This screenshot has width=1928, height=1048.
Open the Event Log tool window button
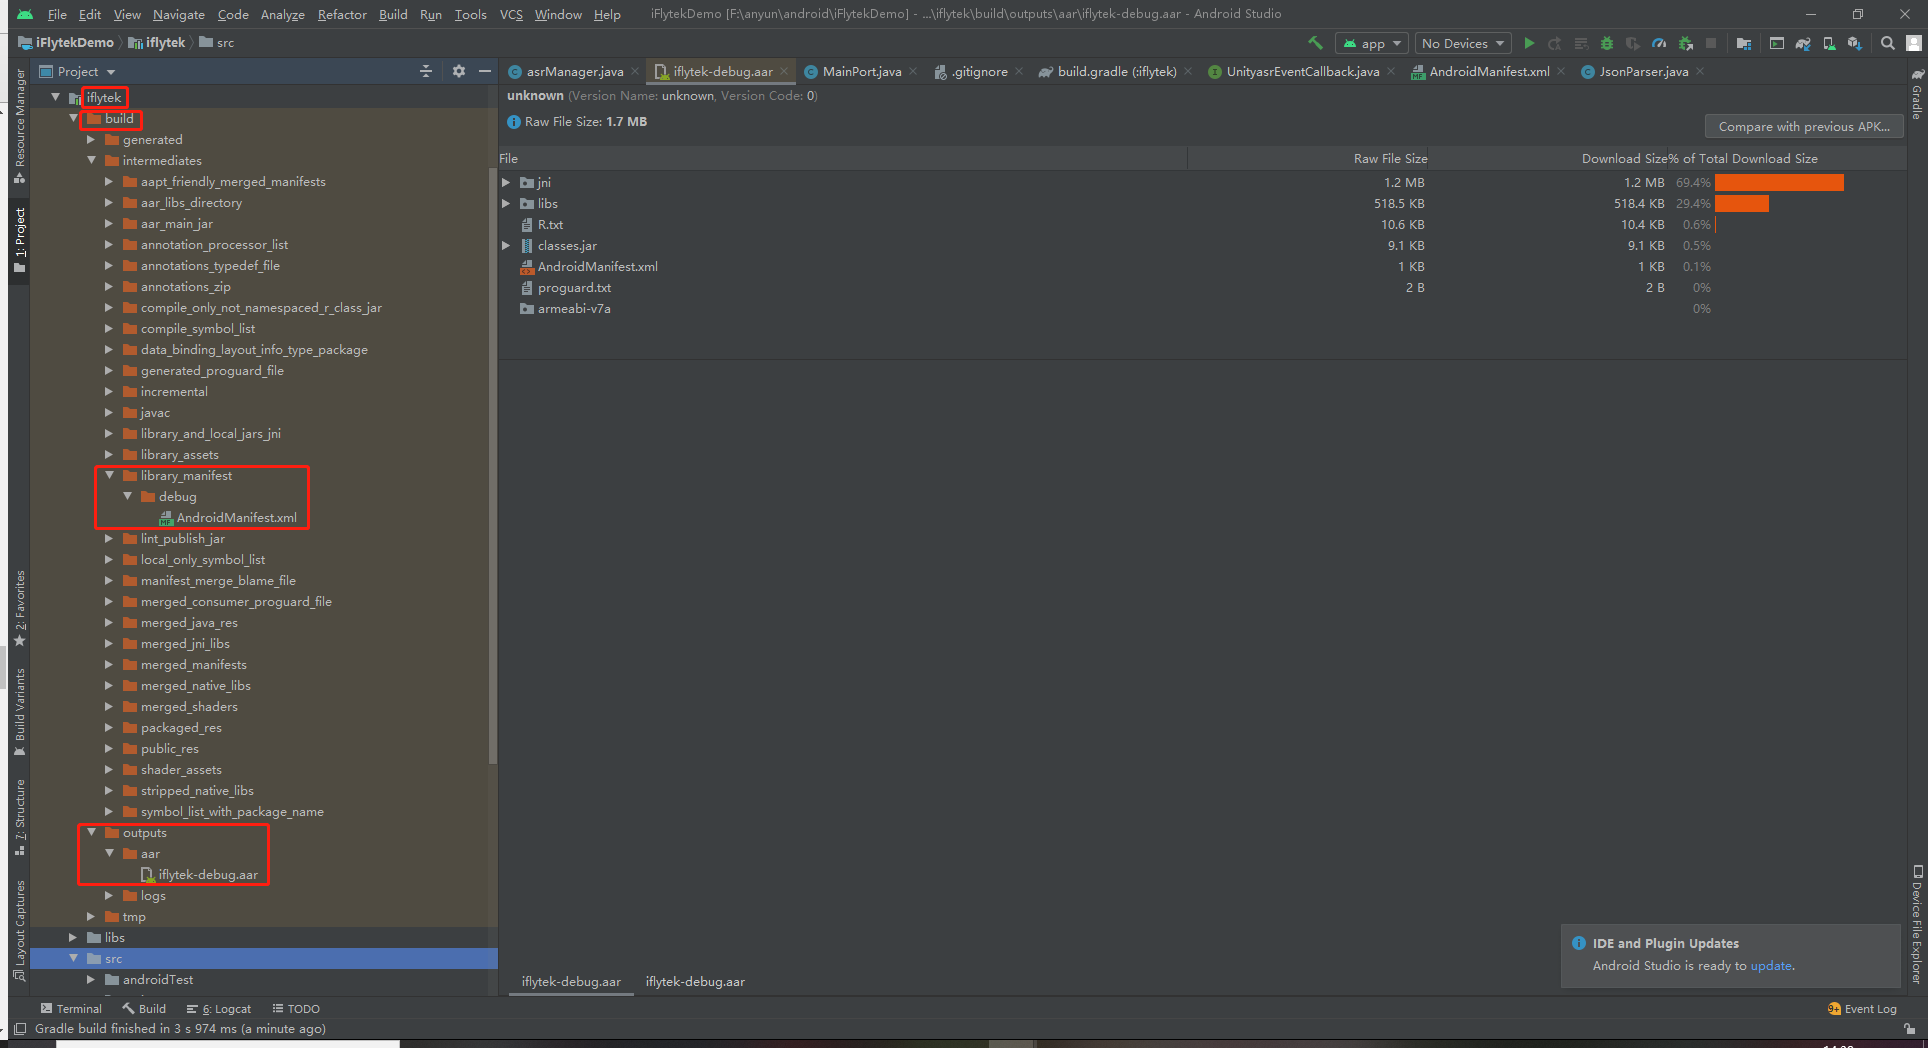(1862, 1008)
